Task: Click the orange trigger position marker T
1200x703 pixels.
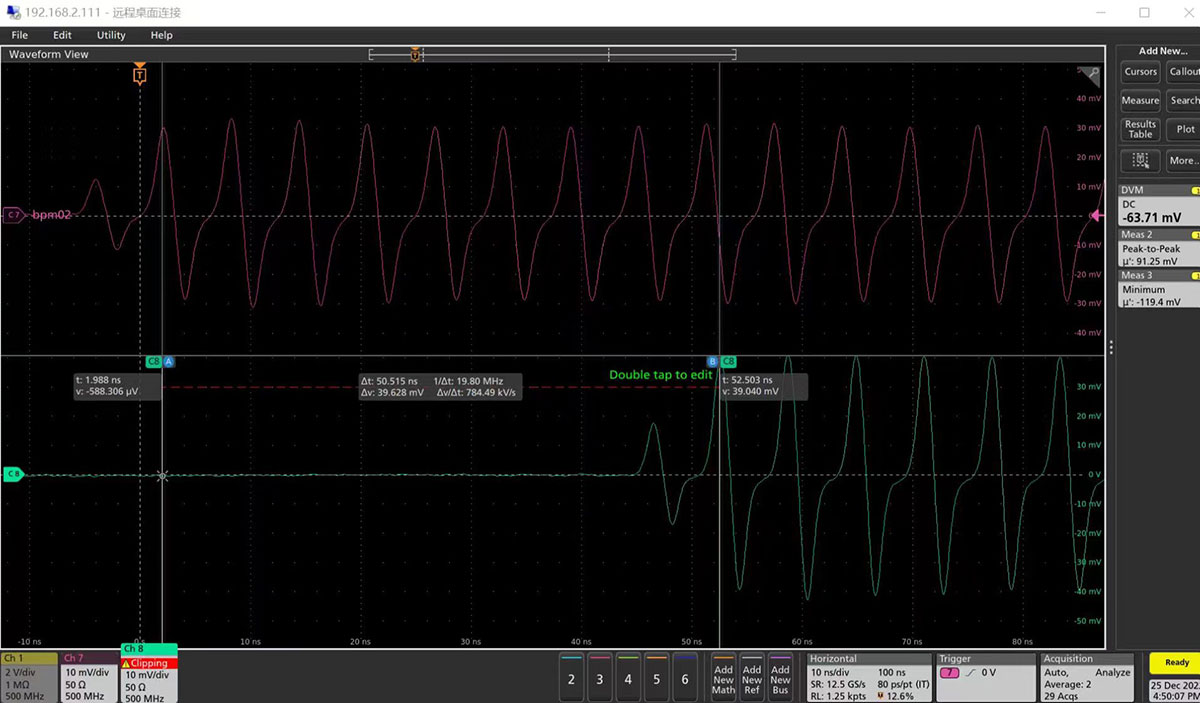Action: click(140, 75)
